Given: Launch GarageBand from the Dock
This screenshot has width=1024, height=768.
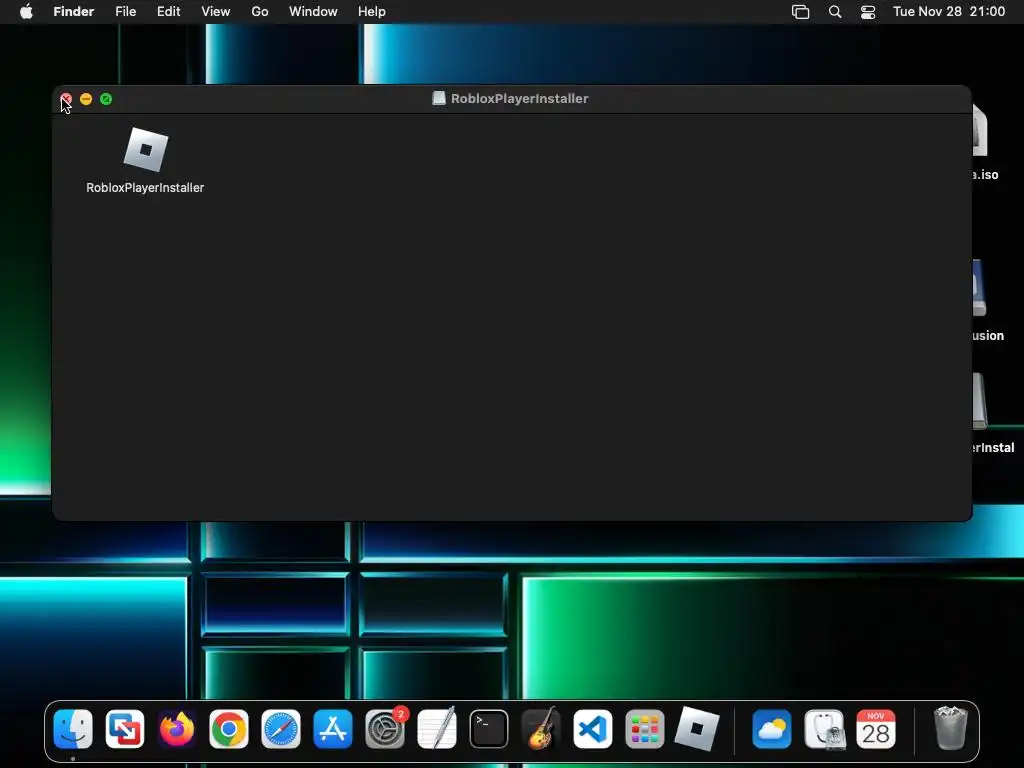Looking at the screenshot, I should 541,729.
